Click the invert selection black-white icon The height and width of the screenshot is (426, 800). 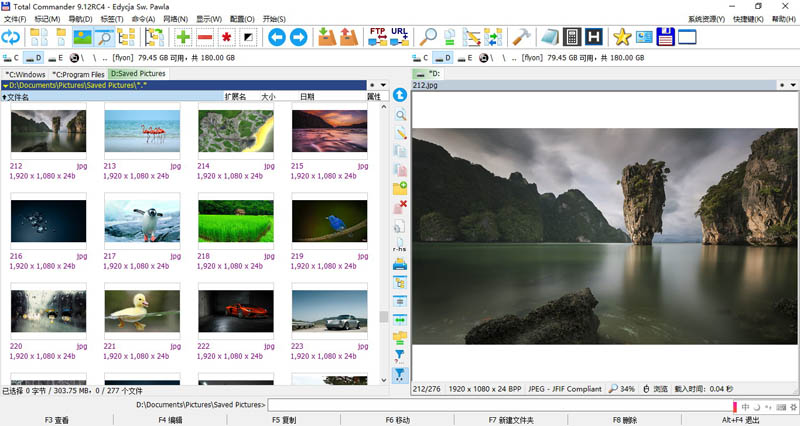pyautogui.click(x=248, y=37)
